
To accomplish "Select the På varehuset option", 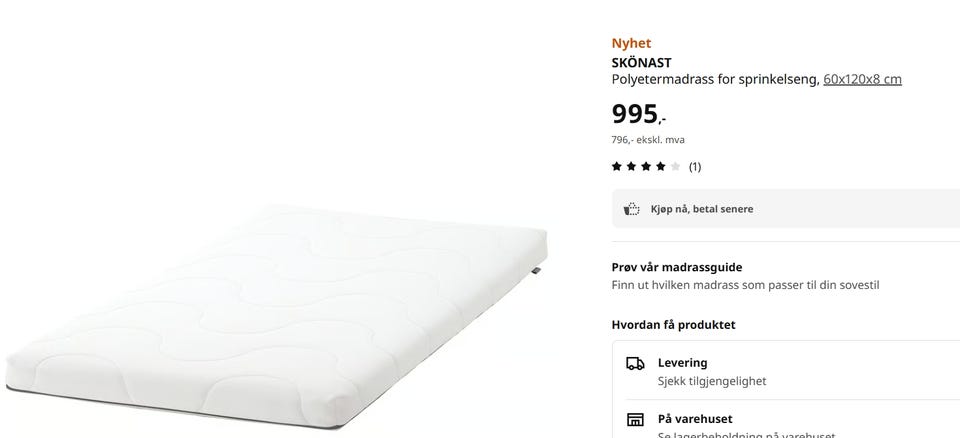I will coord(793,422).
